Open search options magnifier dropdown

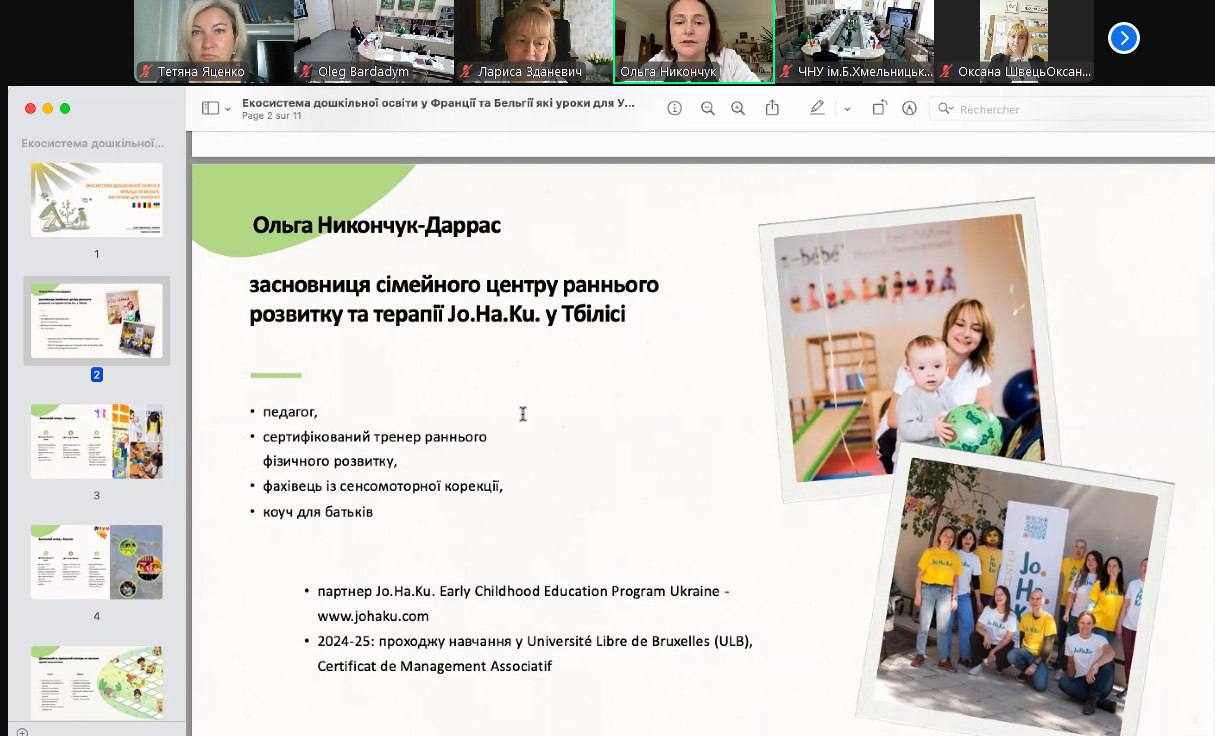(x=945, y=108)
